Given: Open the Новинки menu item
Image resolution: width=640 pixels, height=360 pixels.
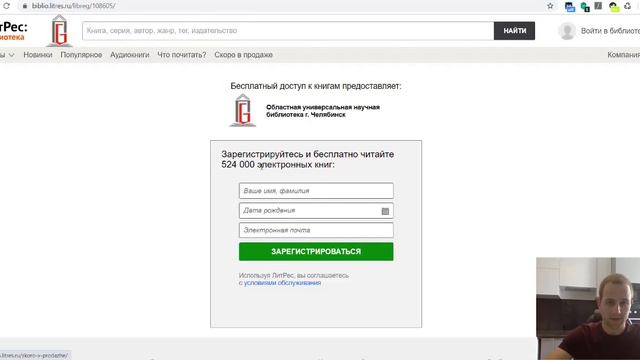Looking at the screenshot, I should point(38,55).
